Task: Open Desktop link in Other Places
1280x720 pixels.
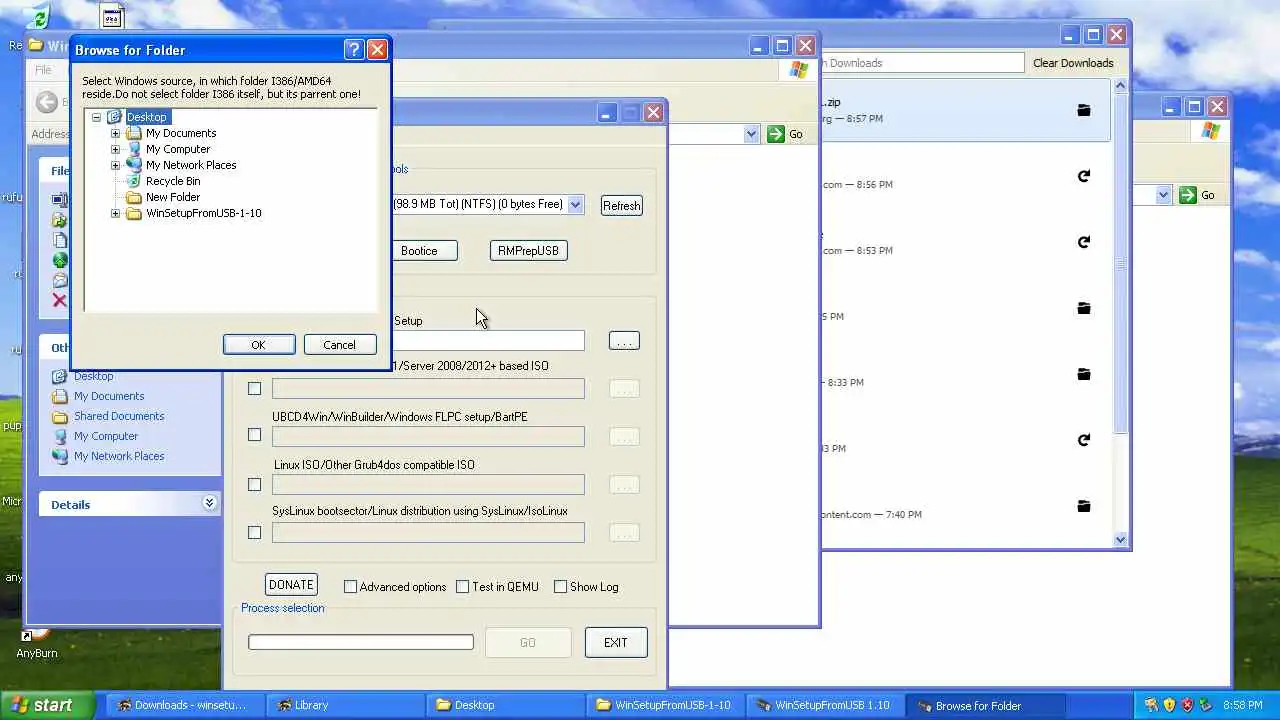Action: pos(93,376)
